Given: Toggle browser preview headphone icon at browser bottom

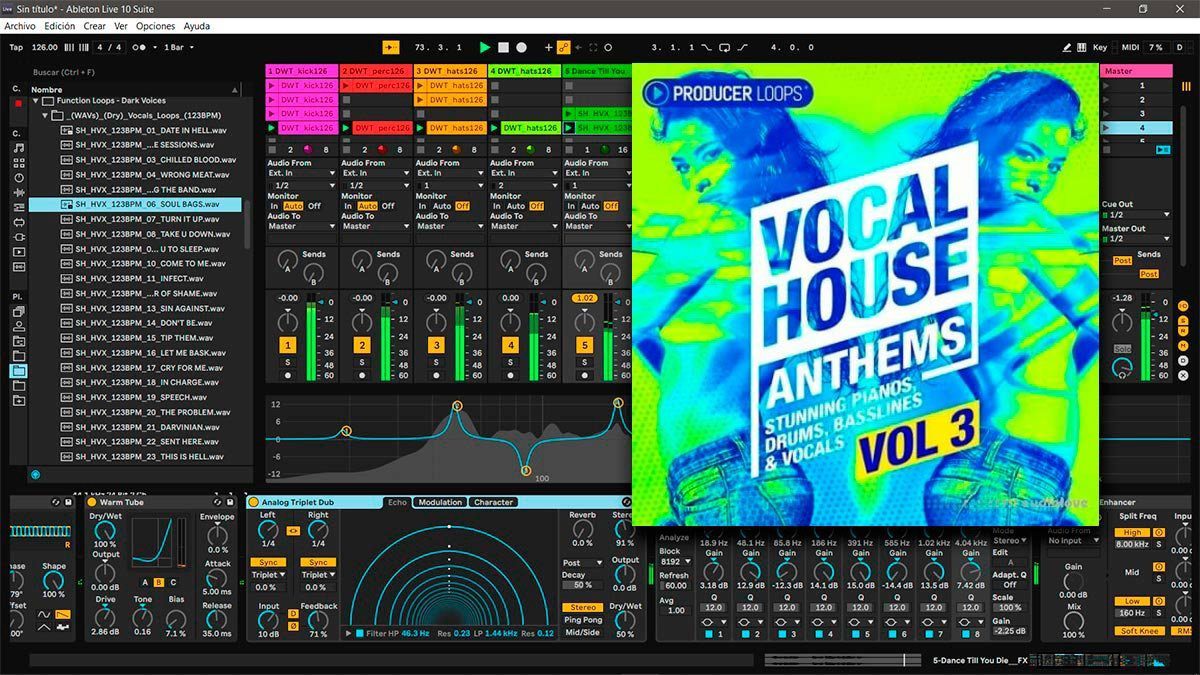Looking at the screenshot, I should click(36, 474).
